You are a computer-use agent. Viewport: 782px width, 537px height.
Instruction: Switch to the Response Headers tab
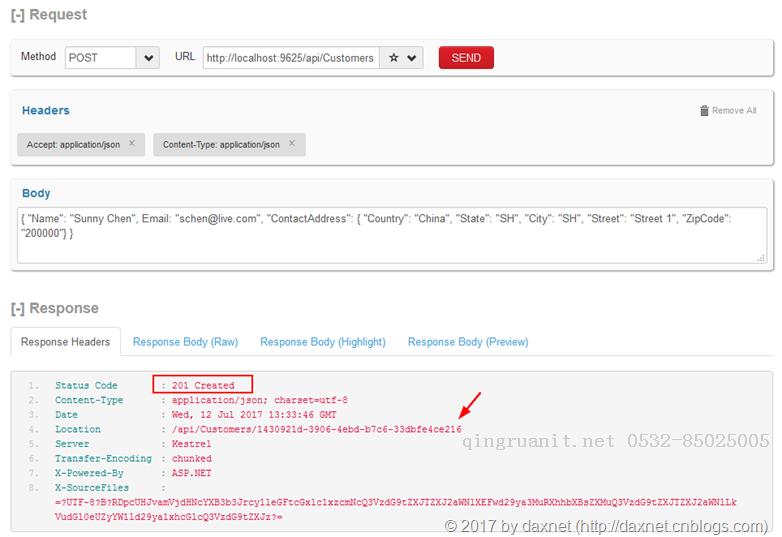[65, 342]
